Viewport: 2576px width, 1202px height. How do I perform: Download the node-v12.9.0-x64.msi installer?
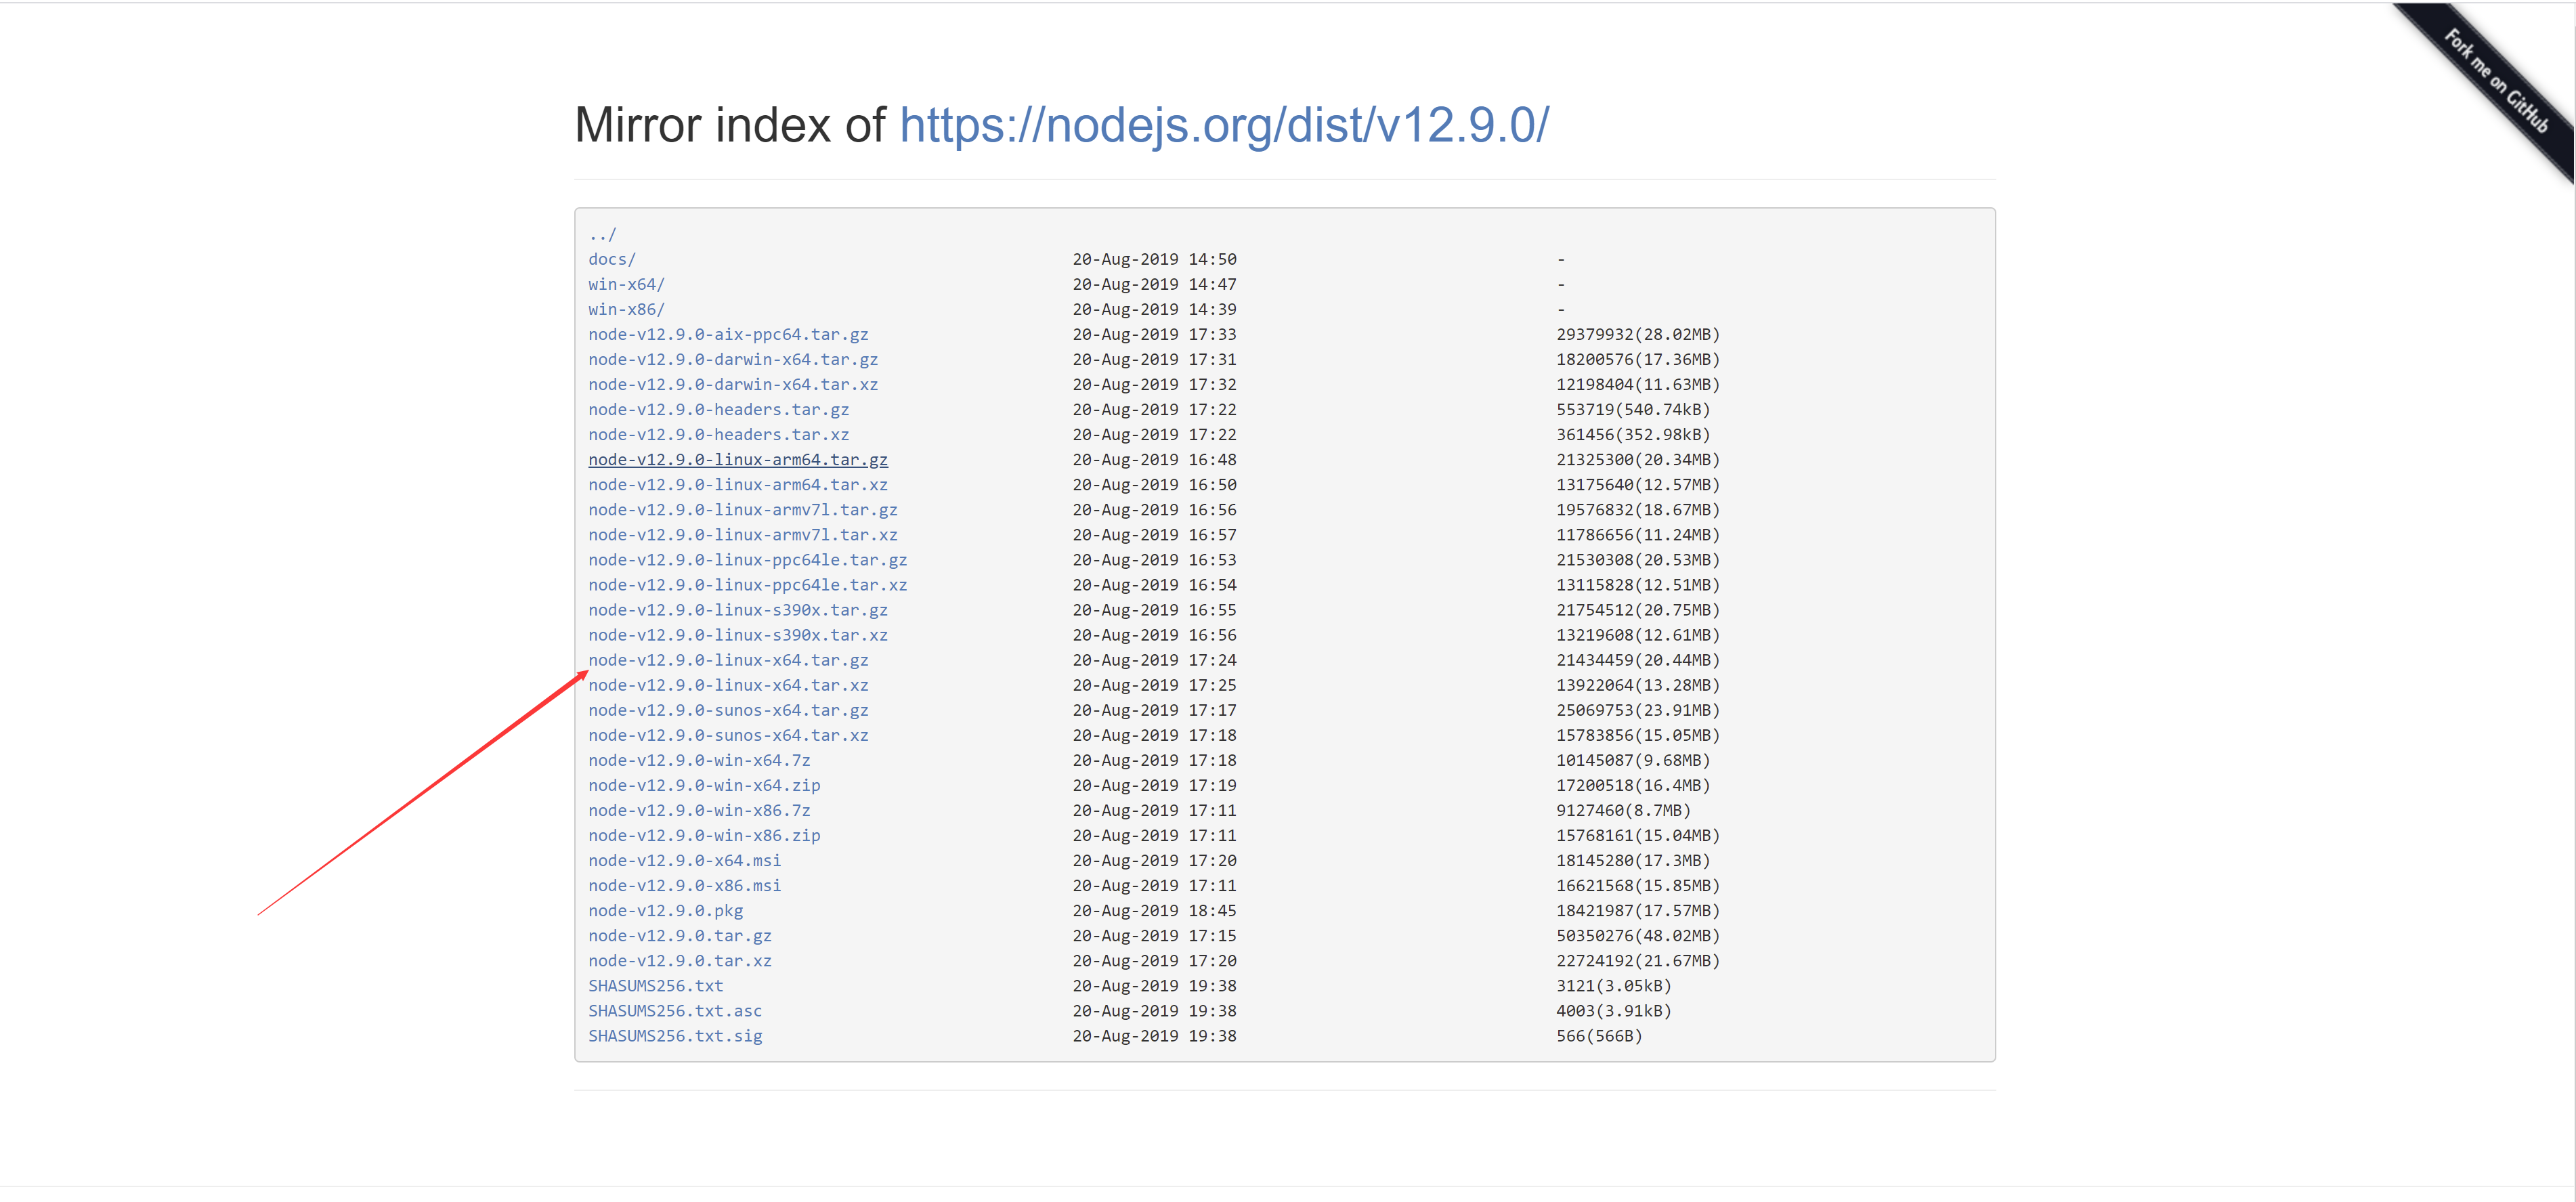click(684, 861)
